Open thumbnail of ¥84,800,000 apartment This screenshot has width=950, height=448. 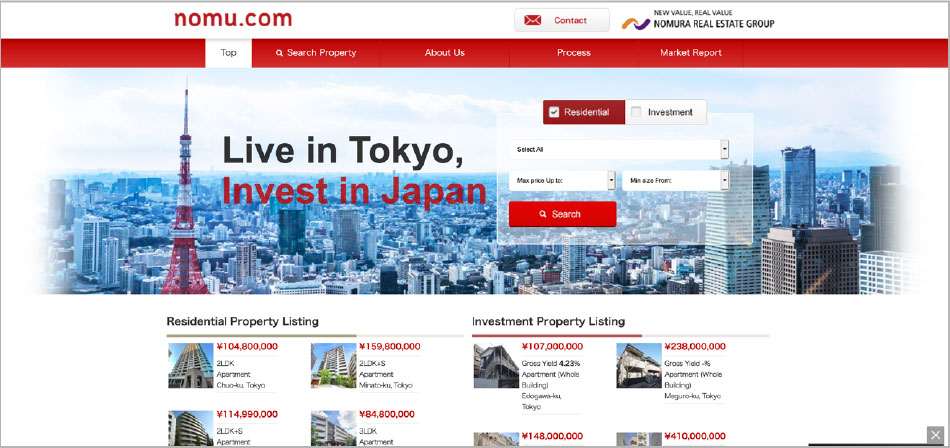(x=333, y=429)
